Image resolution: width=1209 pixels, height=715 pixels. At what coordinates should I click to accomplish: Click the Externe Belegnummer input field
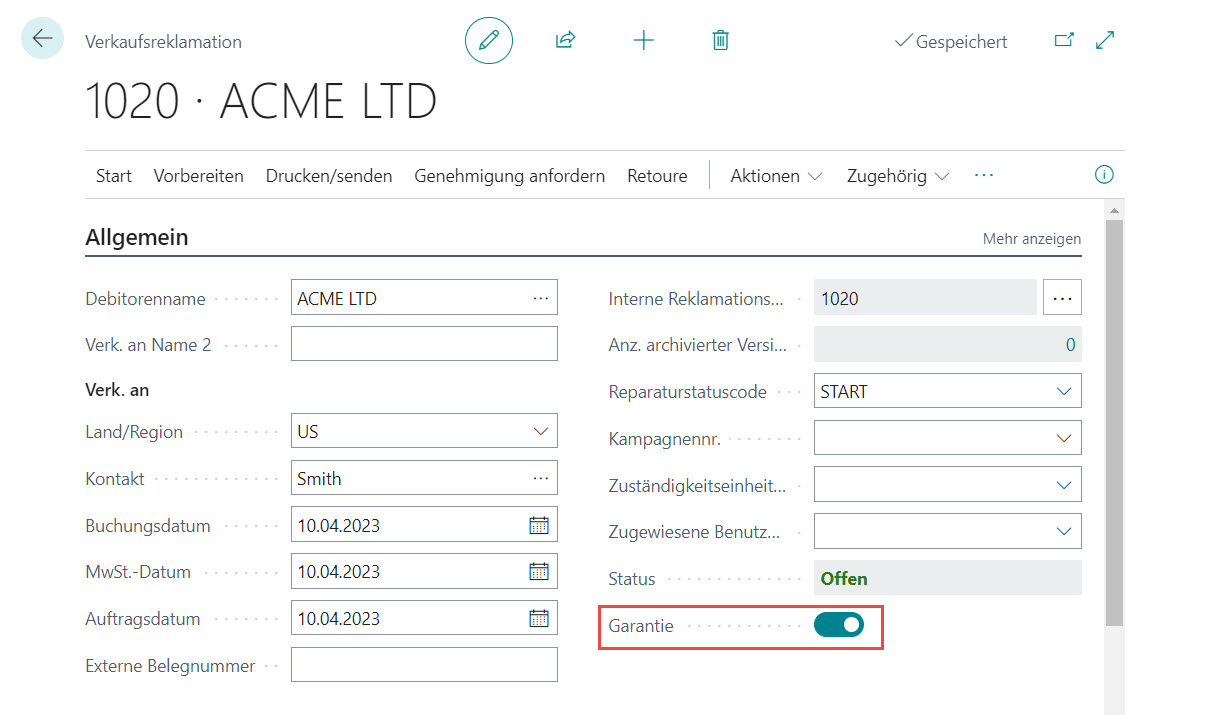click(x=424, y=665)
